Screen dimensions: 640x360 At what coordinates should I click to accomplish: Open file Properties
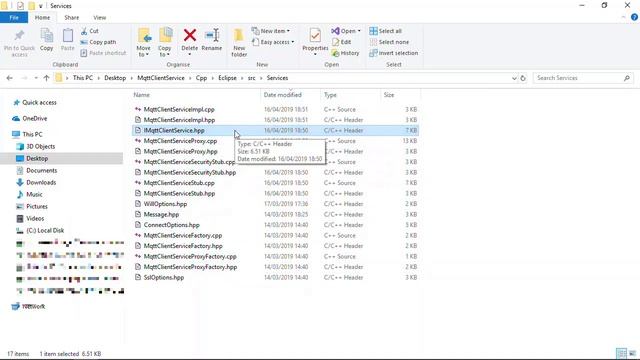(x=315, y=42)
